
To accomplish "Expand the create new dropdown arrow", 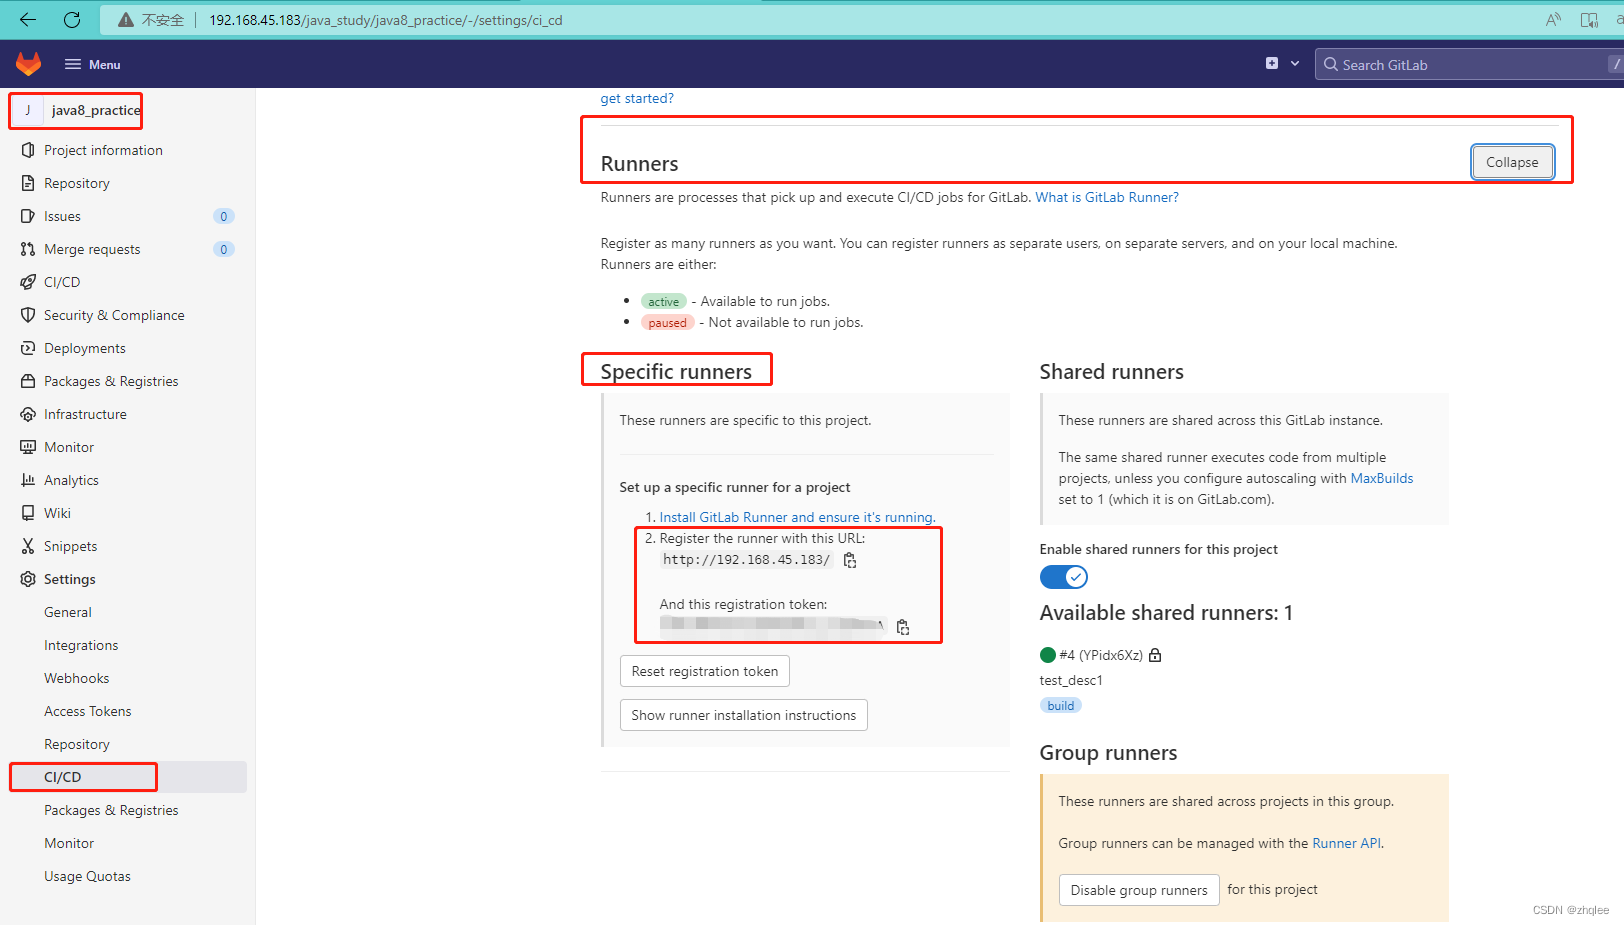I will [1295, 63].
